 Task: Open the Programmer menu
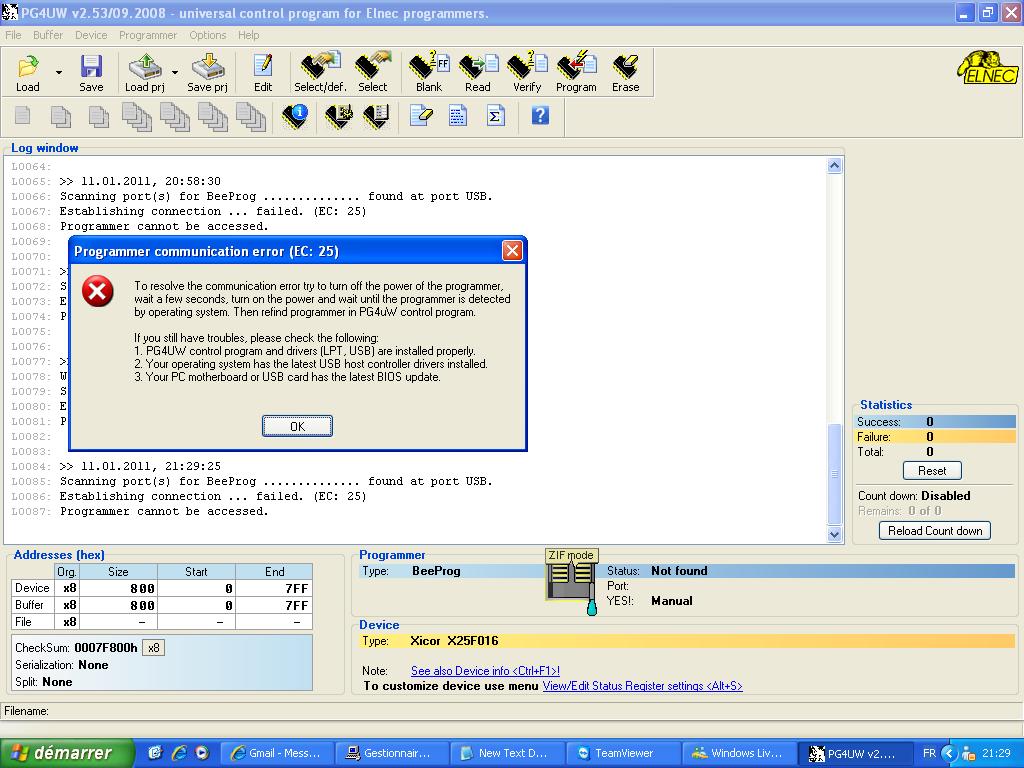pos(148,35)
